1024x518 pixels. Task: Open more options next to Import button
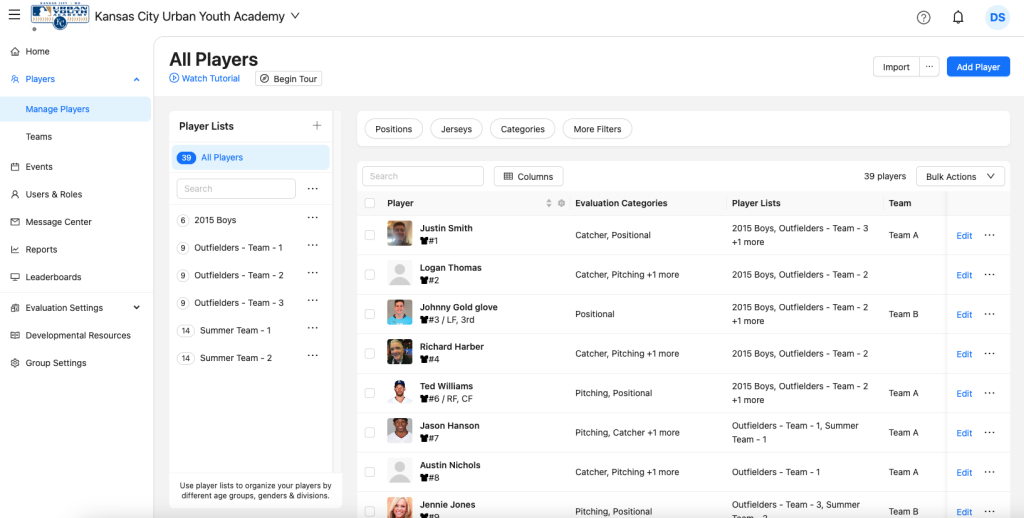tap(930, 67)
